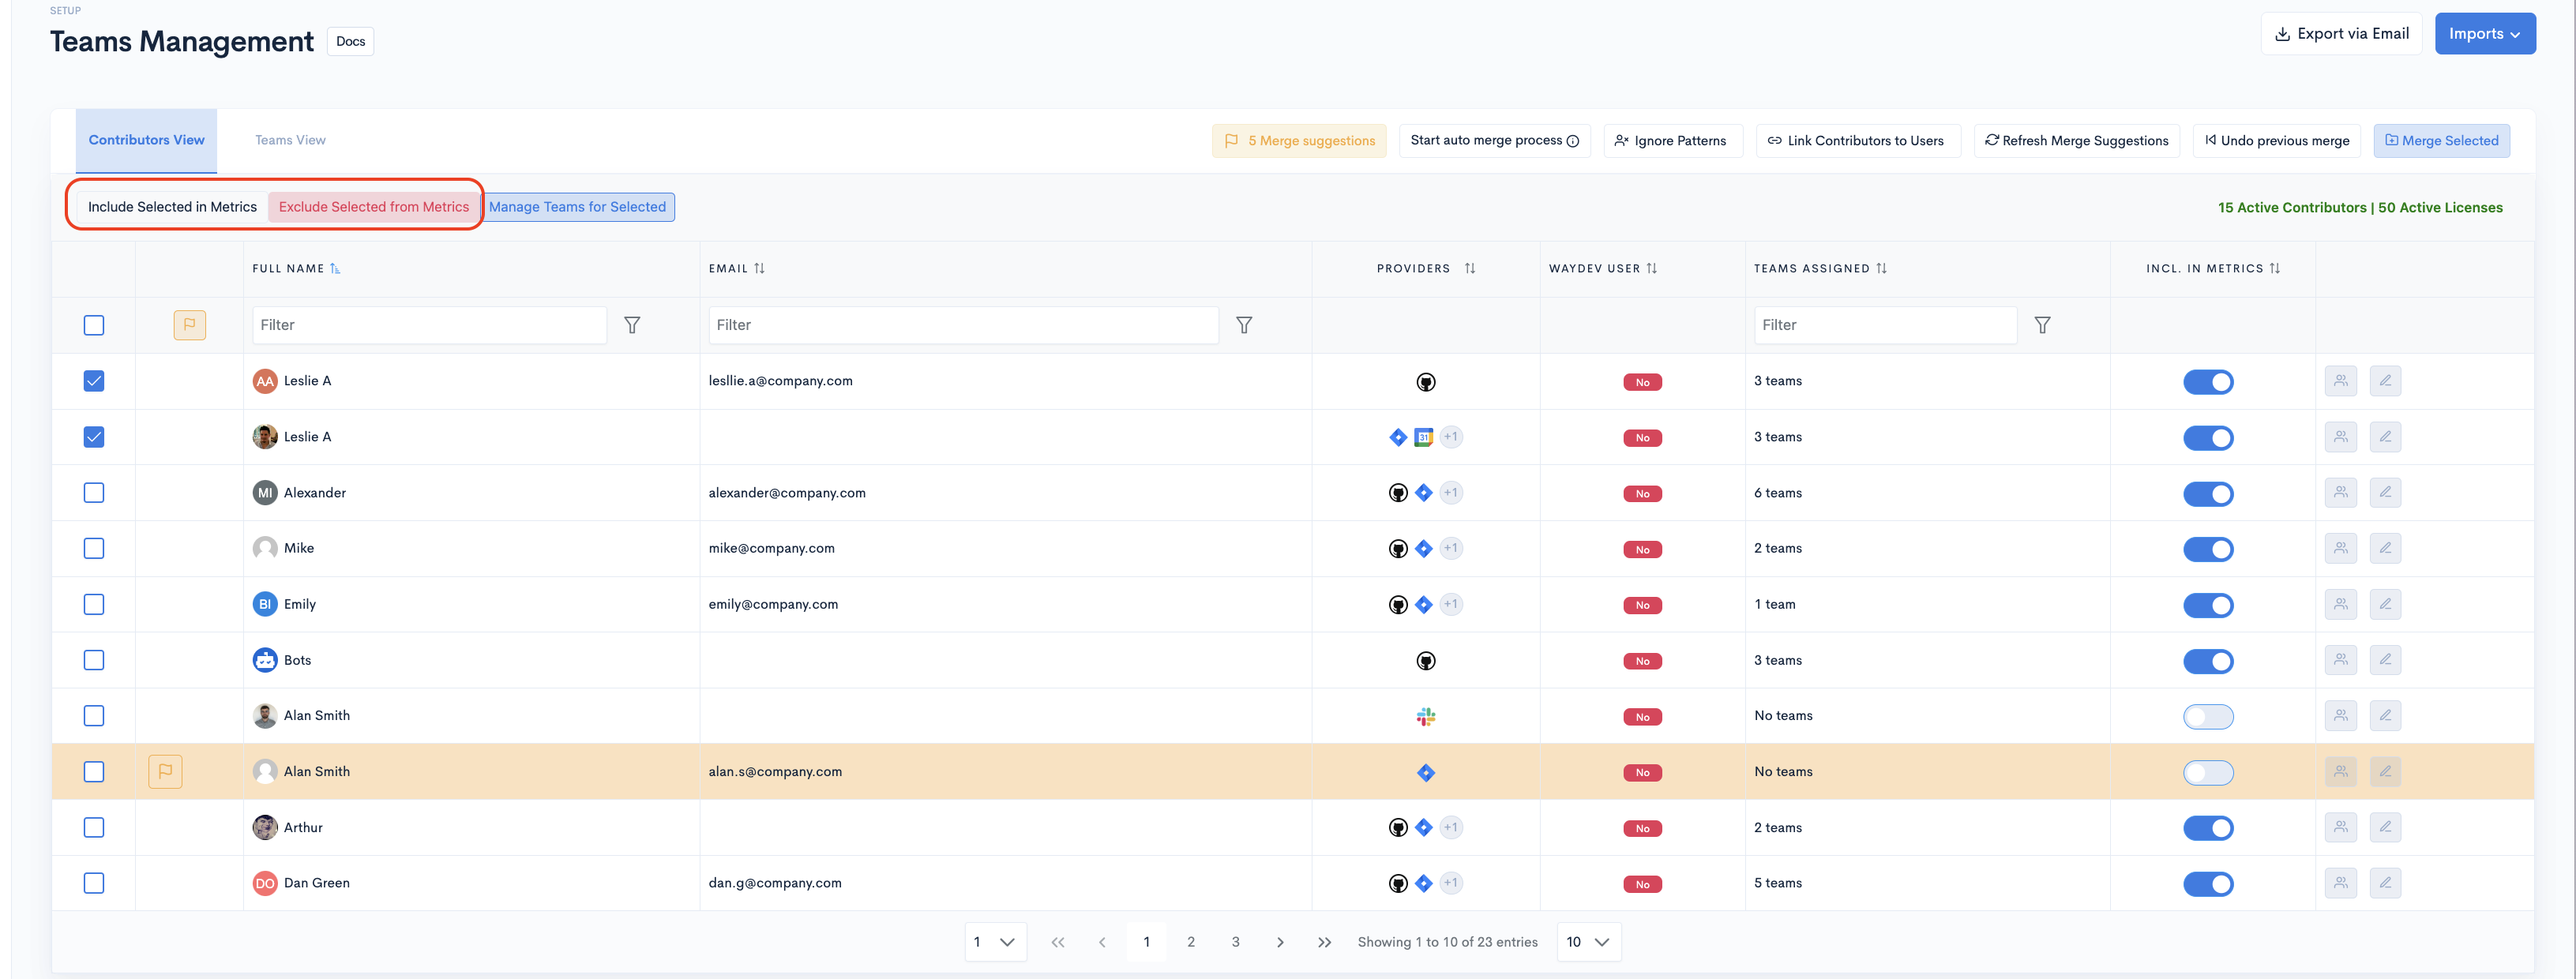Image resolution: width=2576 pixels, height=979 pixels.
Task: Uncheck checkbox for lesllie.a@company.com row
Action: 94,381
